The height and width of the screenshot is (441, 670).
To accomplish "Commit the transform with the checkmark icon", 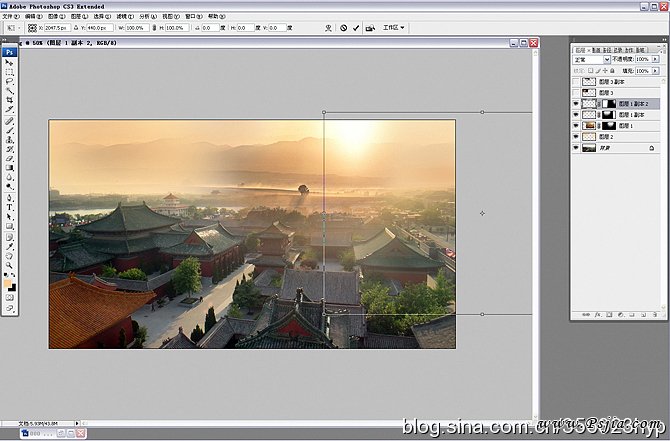I will coord(356,28).
